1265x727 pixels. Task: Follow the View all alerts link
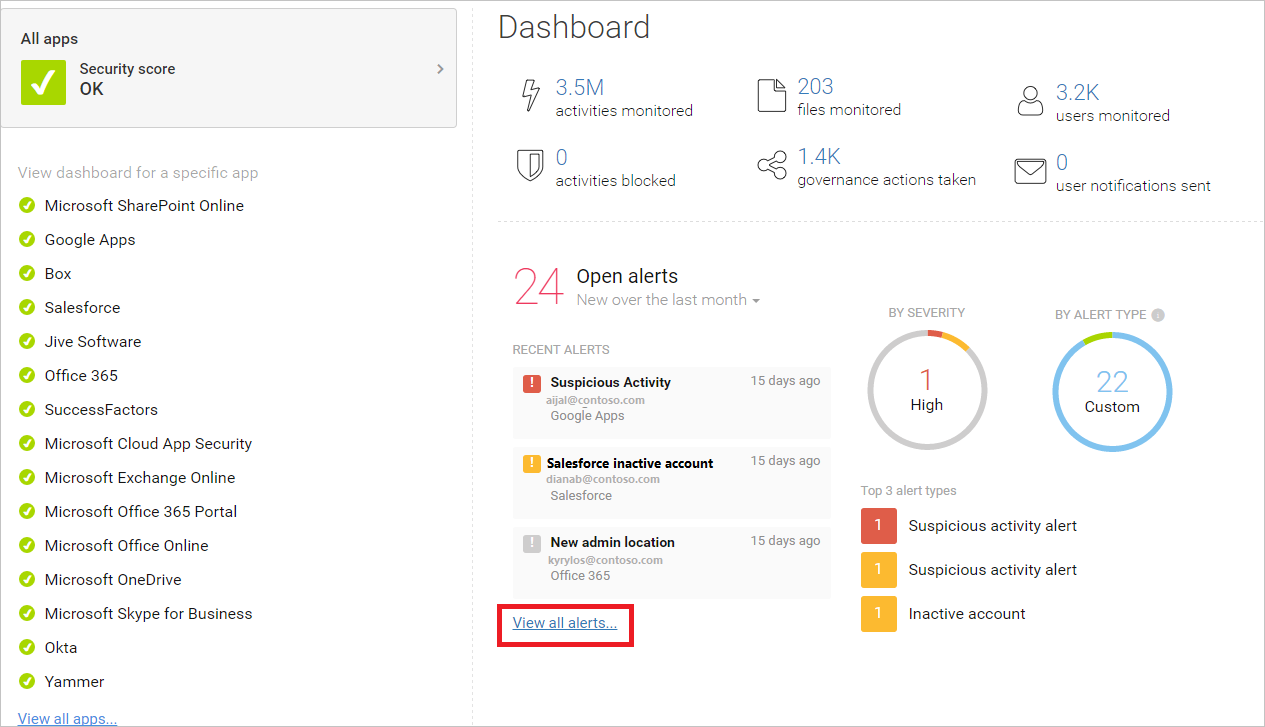click(x=565, y=623)
